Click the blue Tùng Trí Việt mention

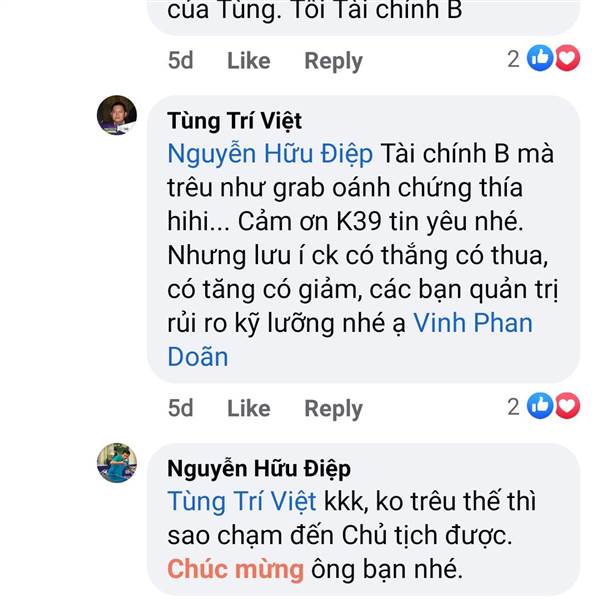coord(242,502)
